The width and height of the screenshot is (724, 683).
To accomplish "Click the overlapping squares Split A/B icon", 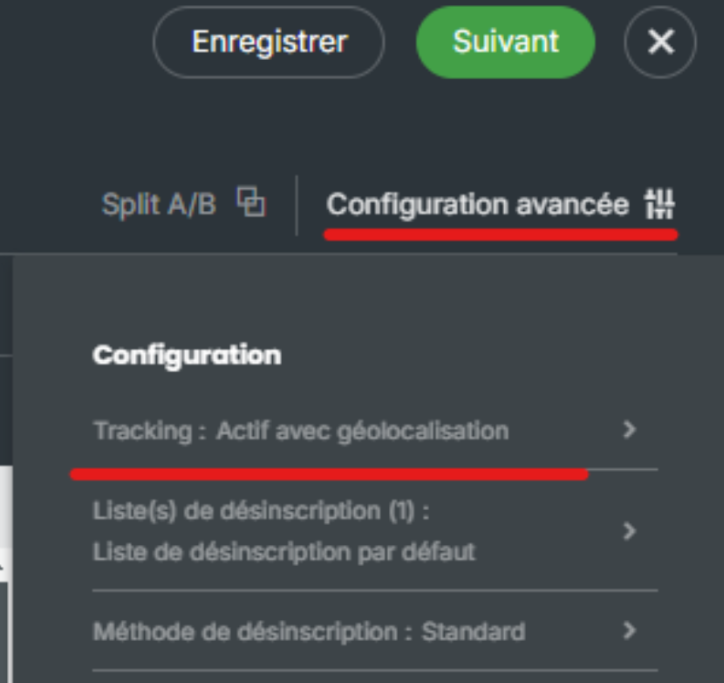I will (251, 203).
